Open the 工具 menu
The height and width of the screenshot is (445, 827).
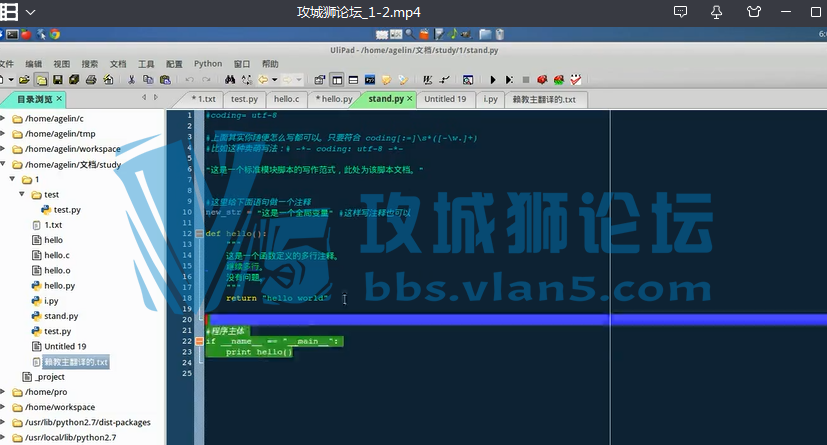click(x=146, y=64)
